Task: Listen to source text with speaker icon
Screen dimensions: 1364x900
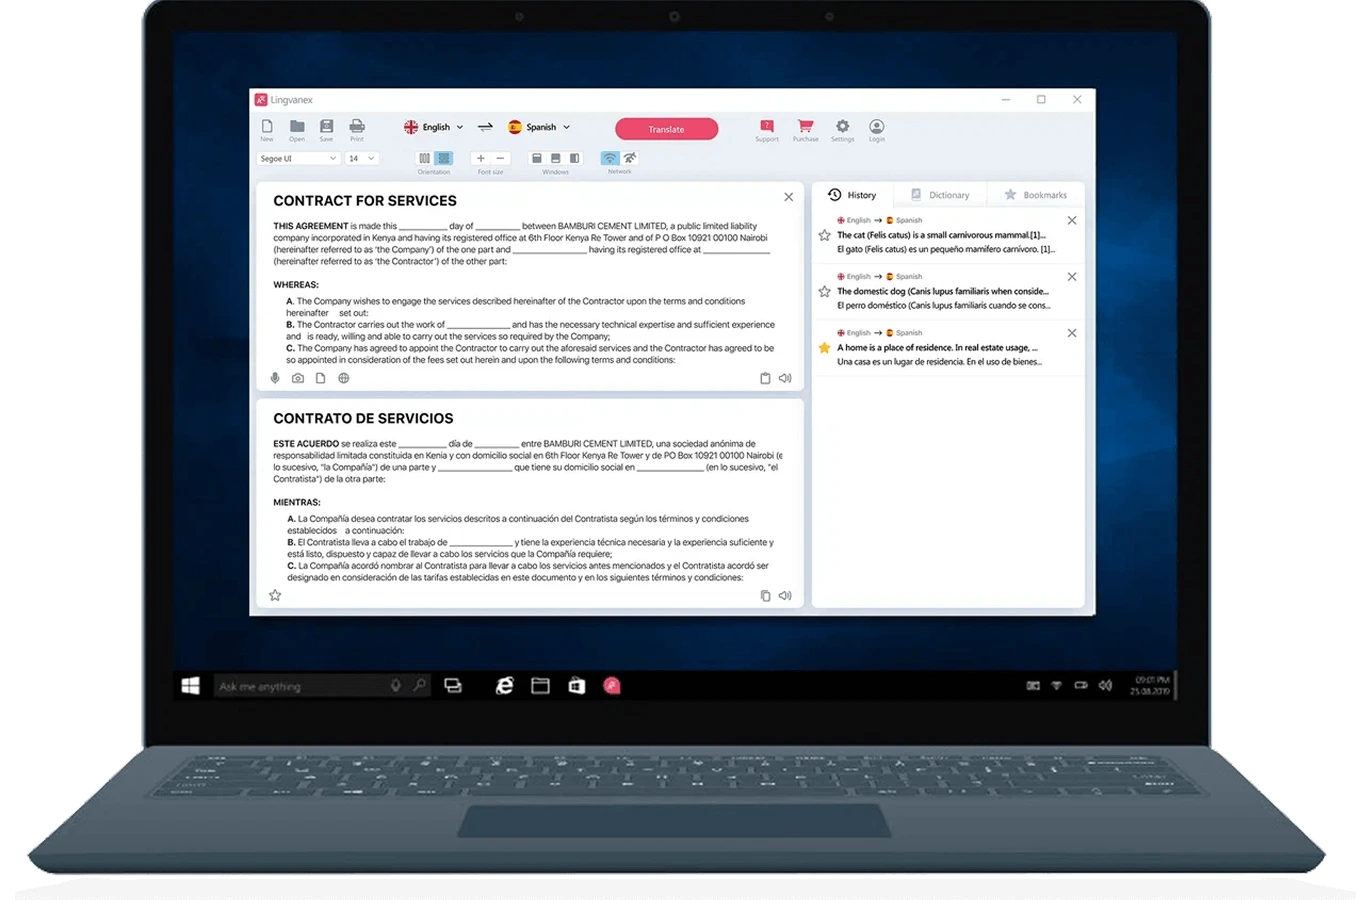Action: coord(785,378)
